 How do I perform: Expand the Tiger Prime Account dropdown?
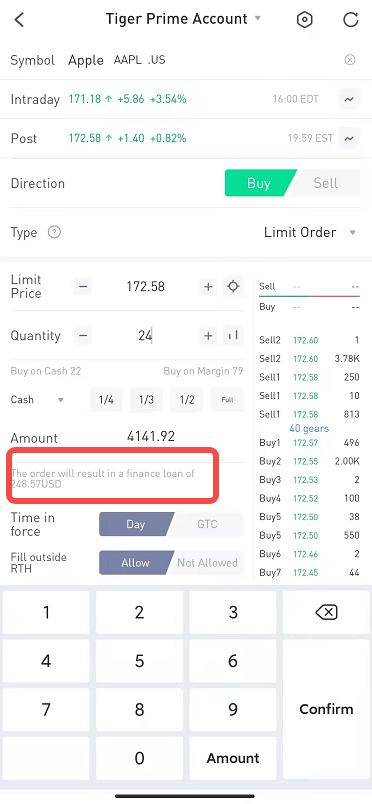pyautogui.click(x=258, y=18)
